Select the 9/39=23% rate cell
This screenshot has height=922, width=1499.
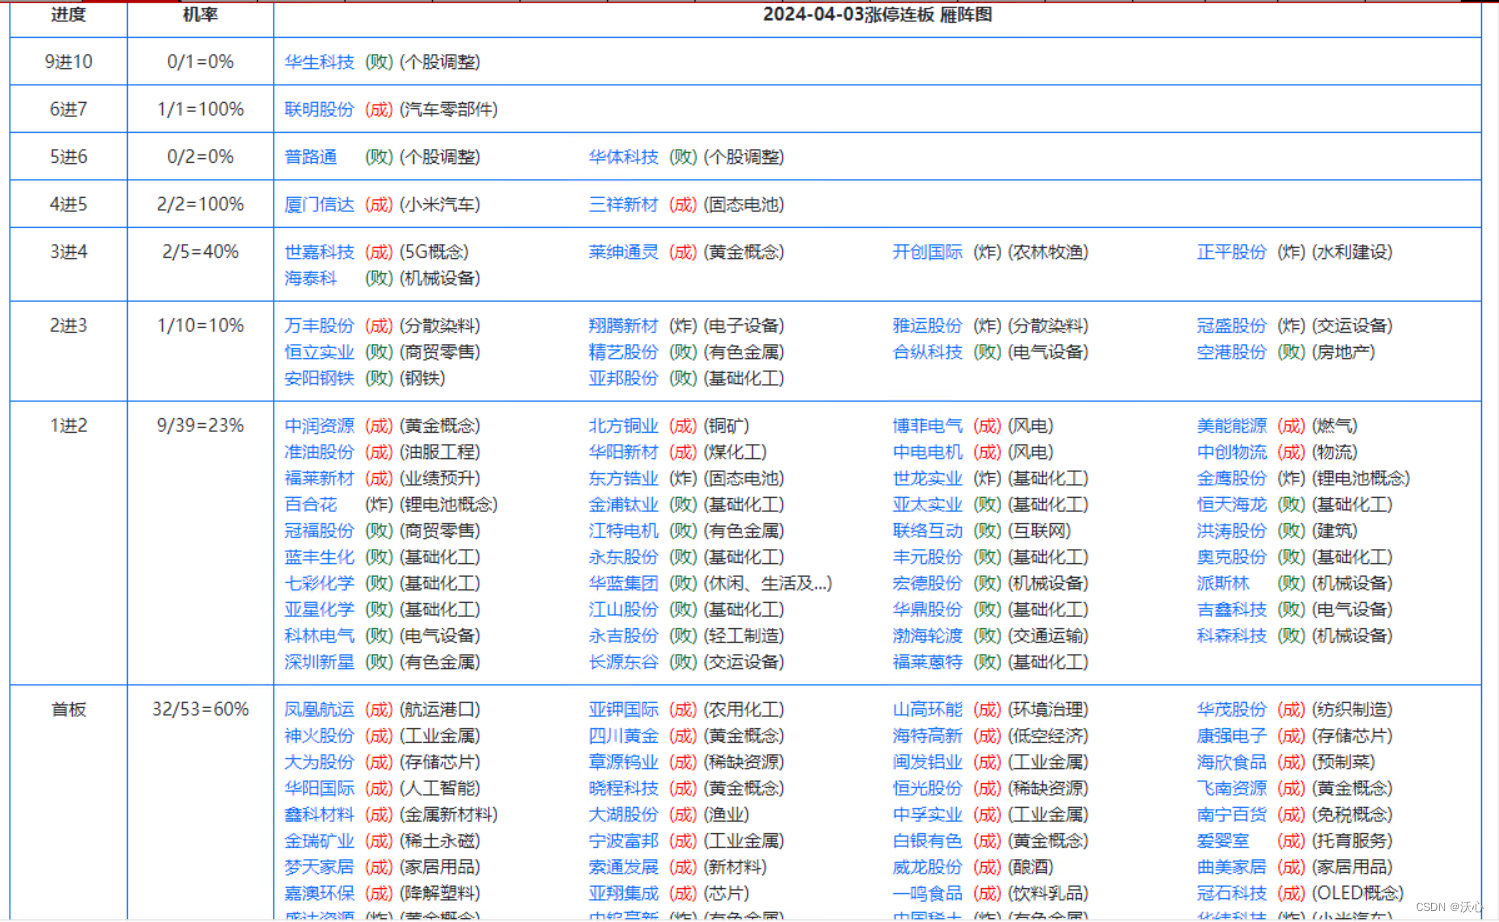tap(201, 543)
